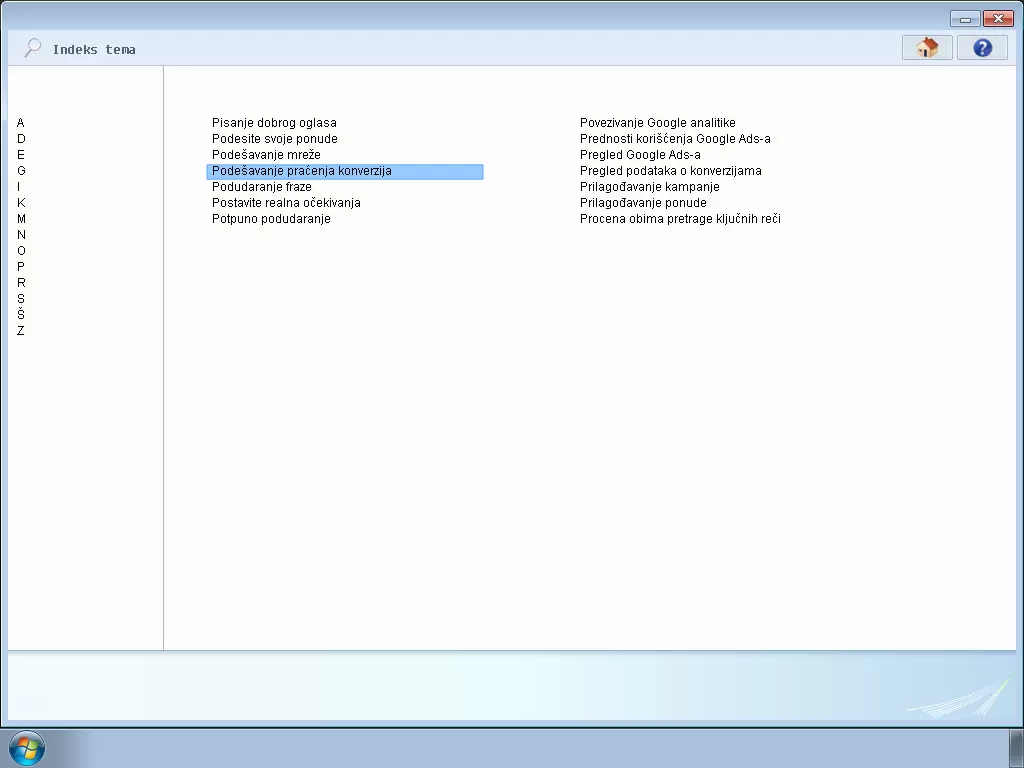
Task: Jump to index letter A
Action: 20,123
